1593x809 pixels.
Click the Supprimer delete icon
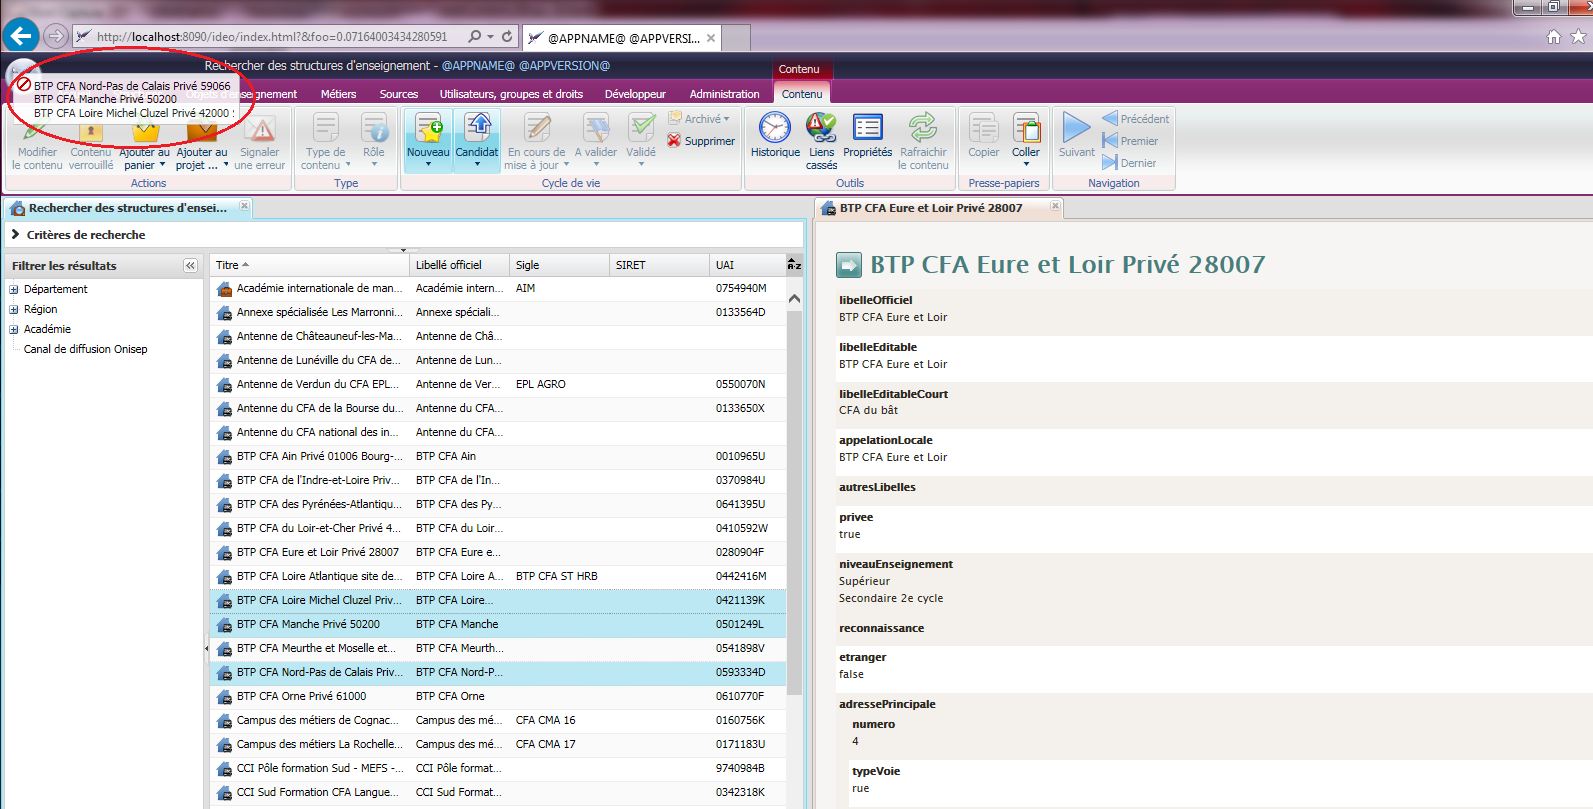coord(675,141)
